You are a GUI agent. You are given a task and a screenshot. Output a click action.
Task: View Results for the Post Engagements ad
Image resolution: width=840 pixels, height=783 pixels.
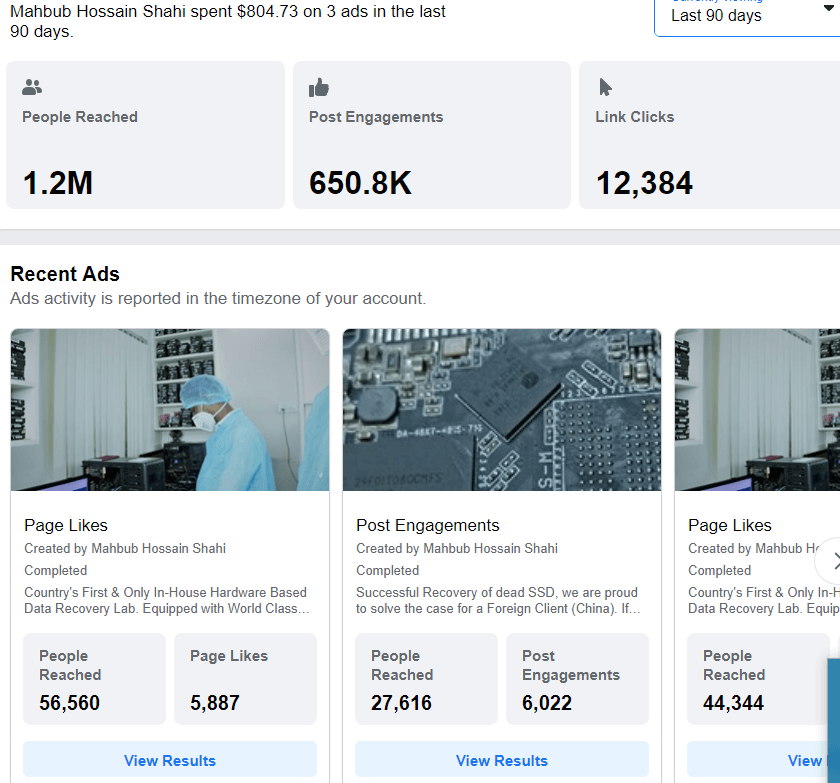click(502, 760)
